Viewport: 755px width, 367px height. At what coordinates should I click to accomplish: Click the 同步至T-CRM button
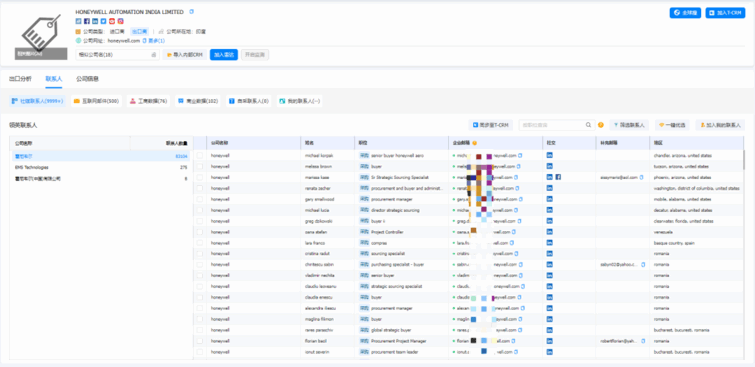tap(490, 125)
